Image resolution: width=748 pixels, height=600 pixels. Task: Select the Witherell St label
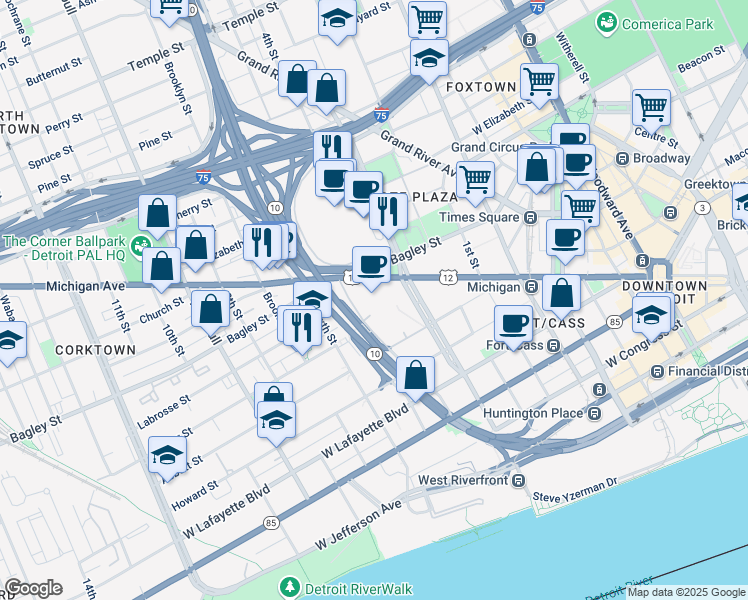point(572,57)
